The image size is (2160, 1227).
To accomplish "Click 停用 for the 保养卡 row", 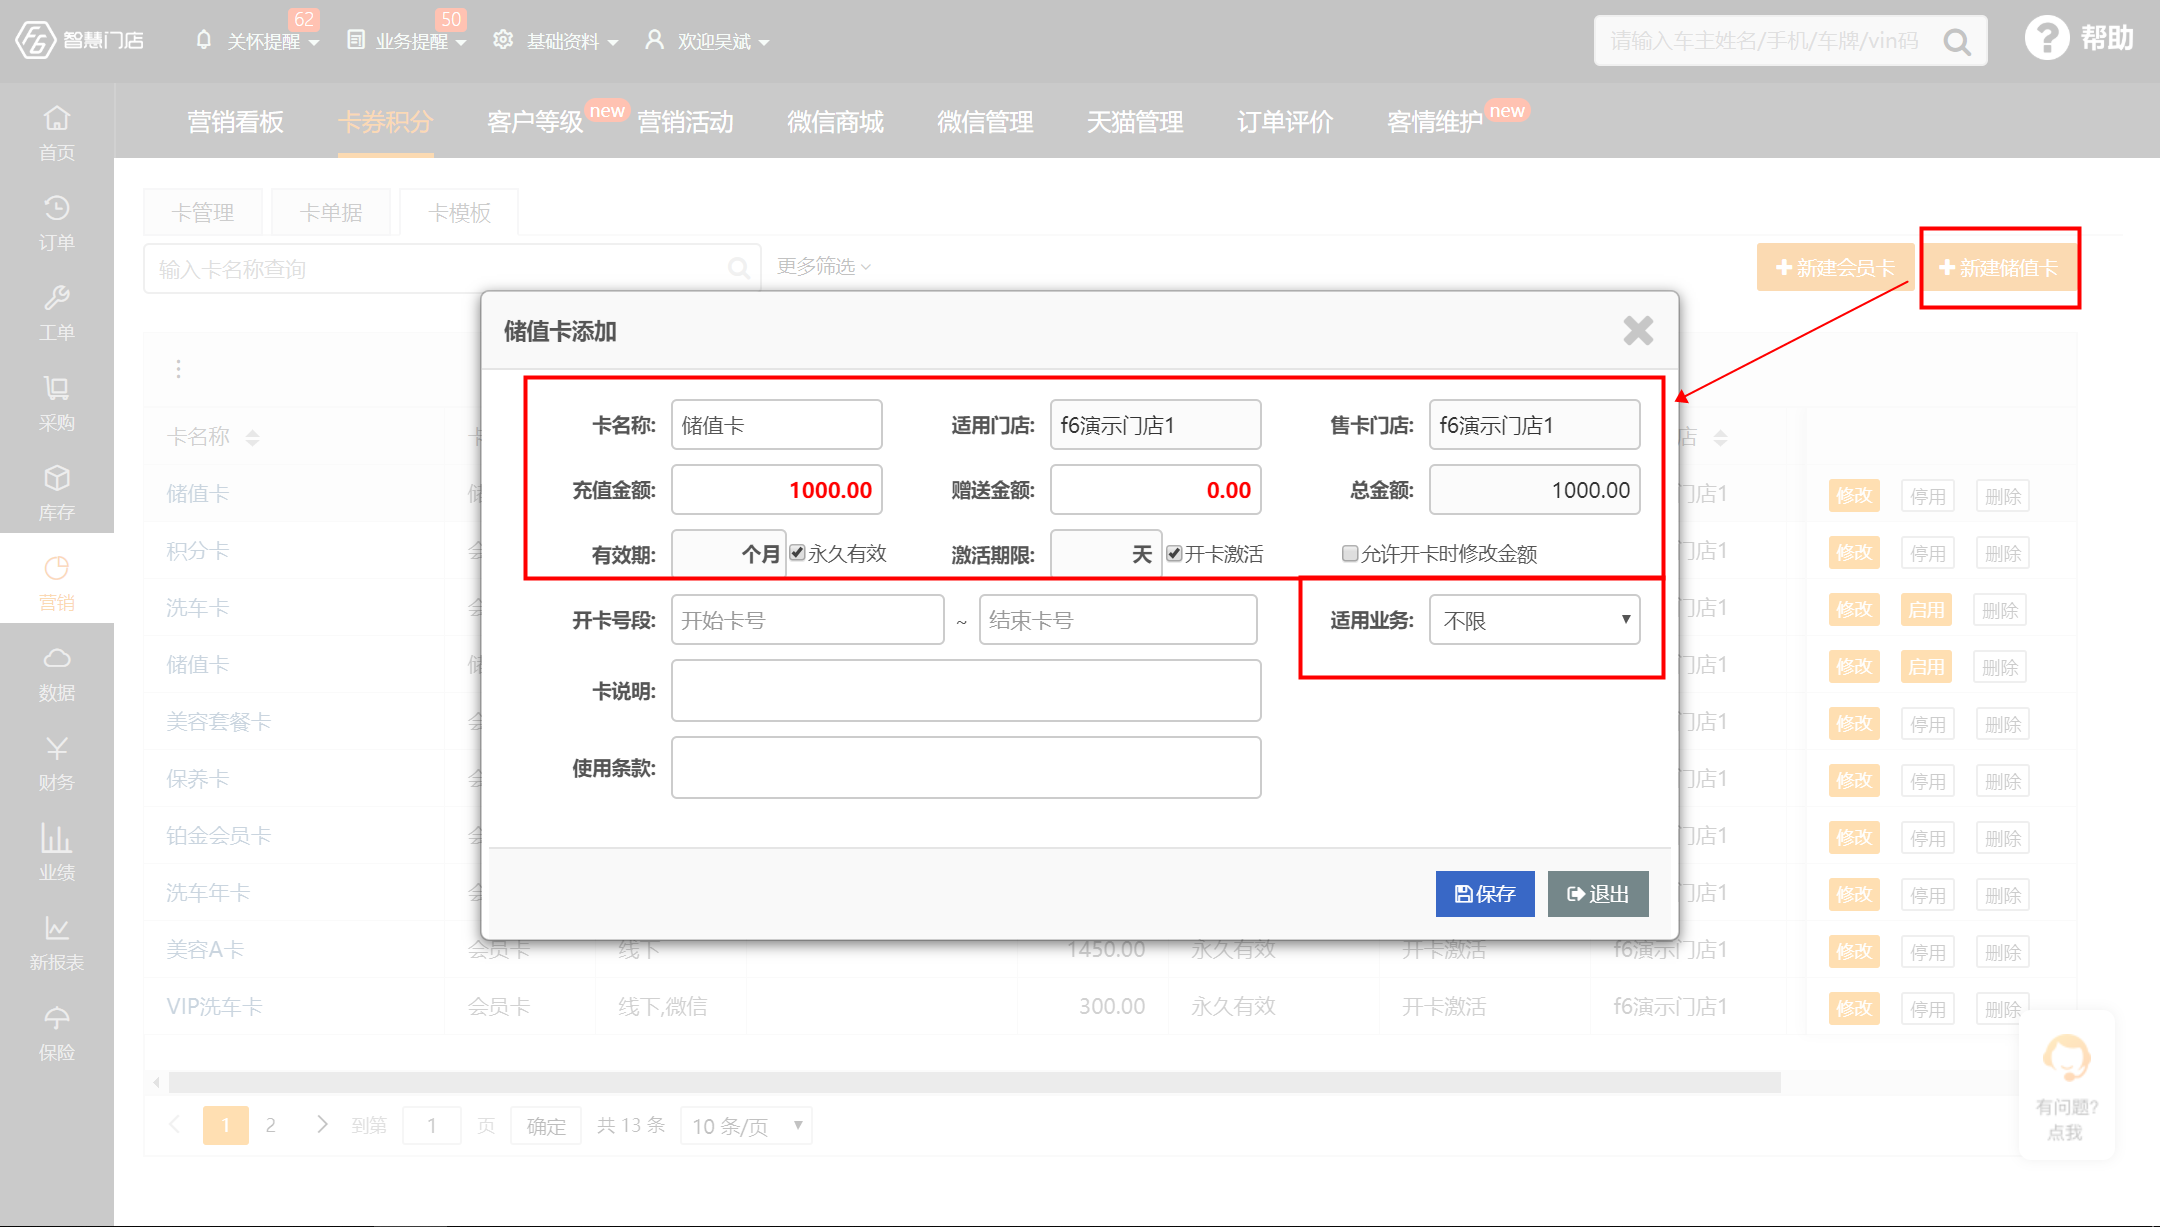I will click(x=1928, y=781).
